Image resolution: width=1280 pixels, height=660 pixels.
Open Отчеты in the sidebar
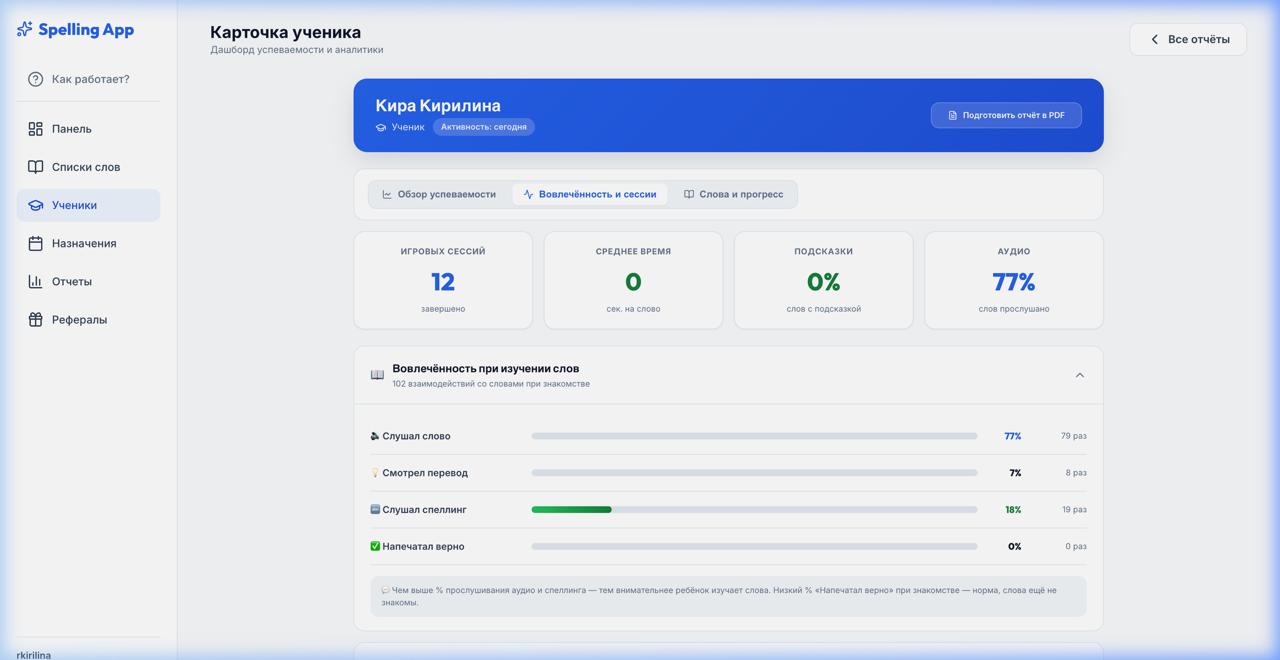pyautogui.click(x=88, y=281)
